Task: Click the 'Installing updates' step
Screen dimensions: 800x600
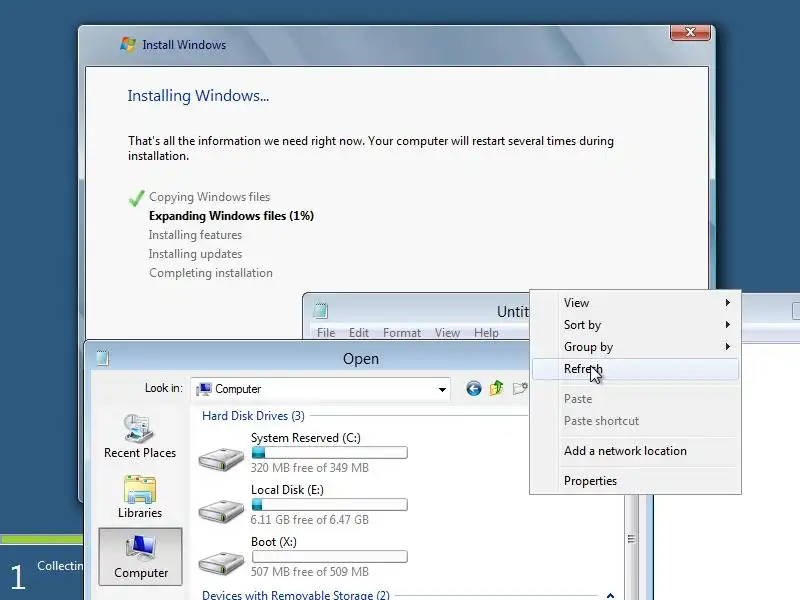Action: [x=195, y=254]
